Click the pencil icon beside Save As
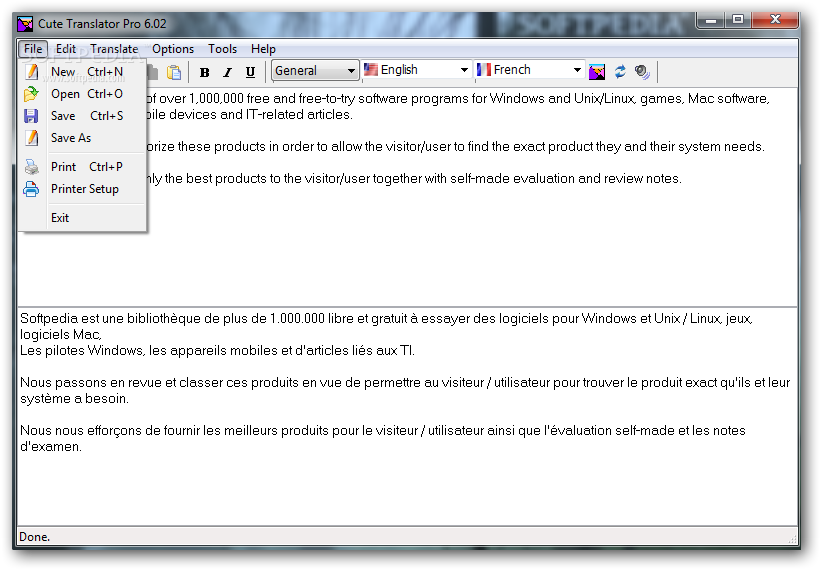821x570 pixels. (32, 138)
